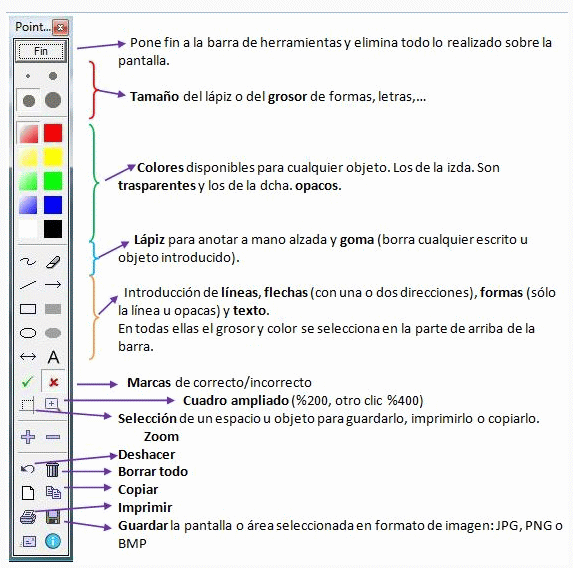
Task: Pick the transparent blue color
Action: (29, 205)
